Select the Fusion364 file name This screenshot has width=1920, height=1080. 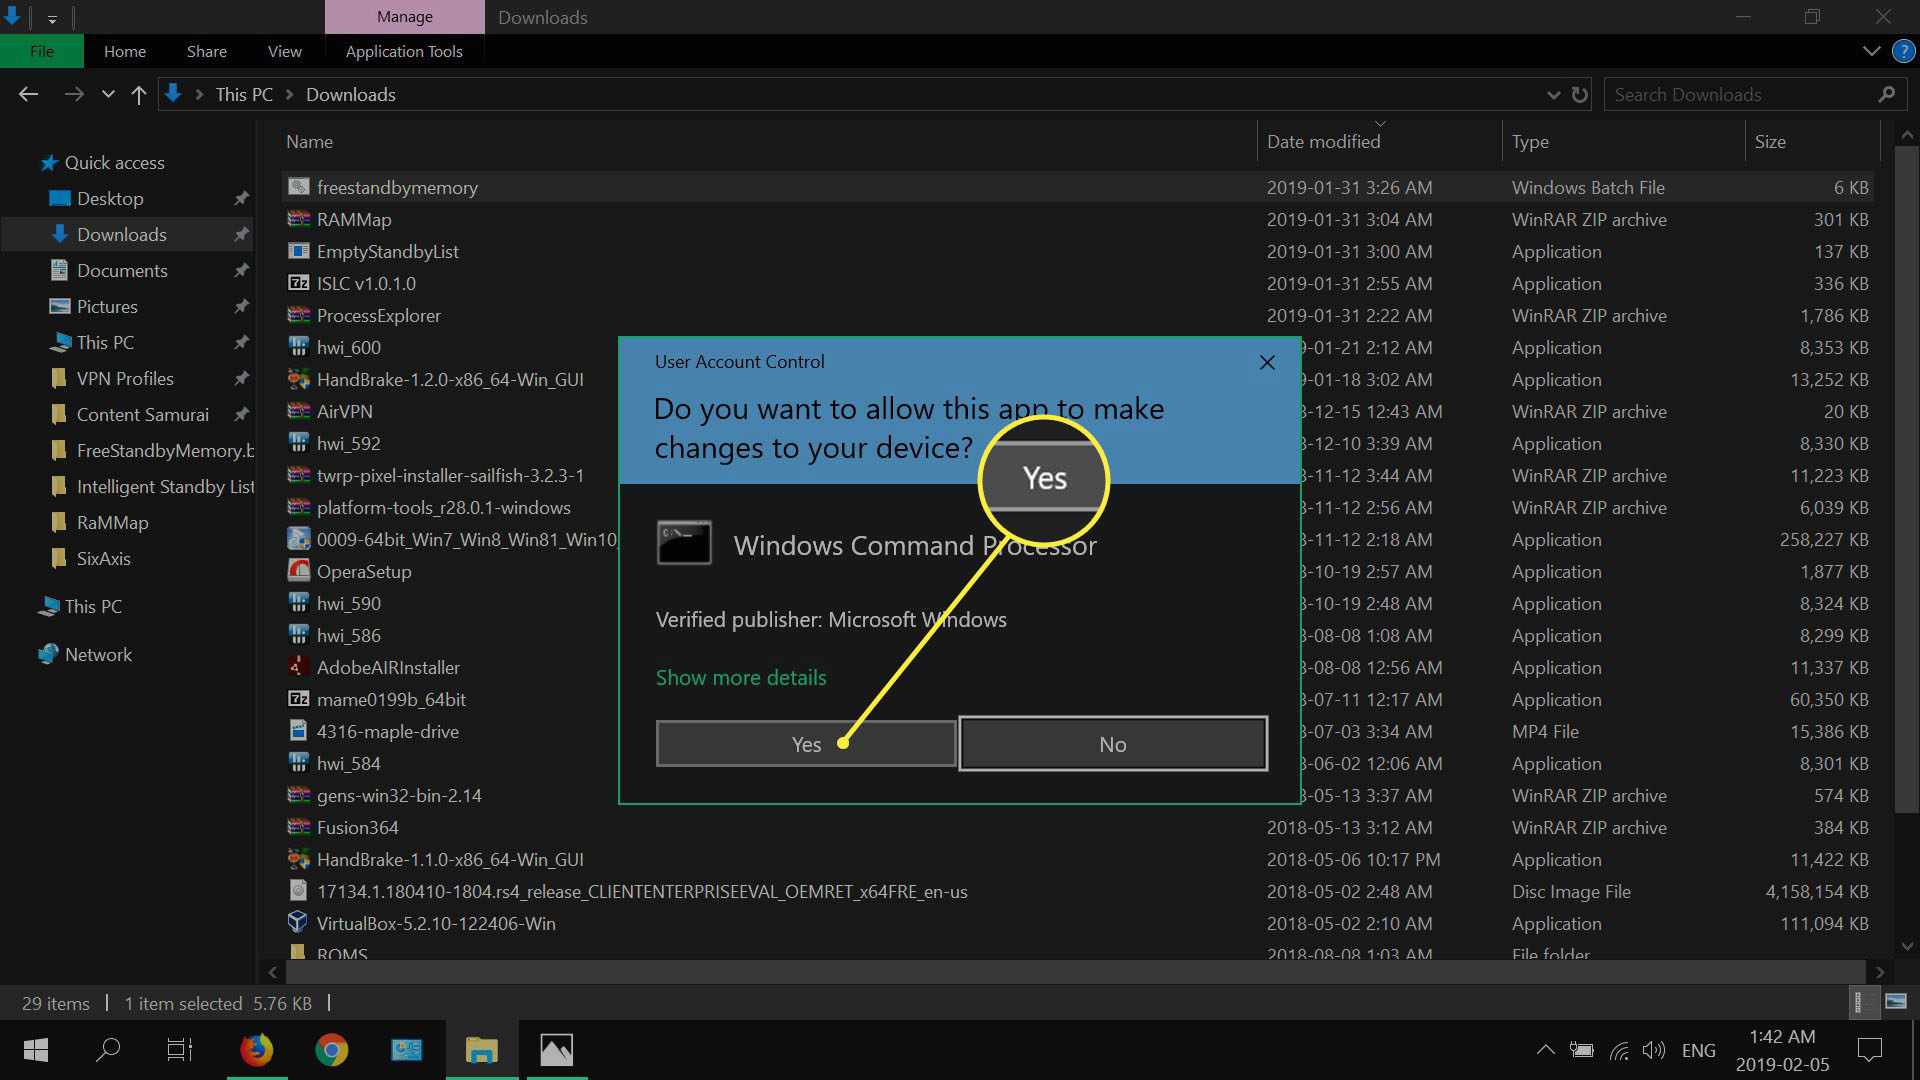pos(358,827)
